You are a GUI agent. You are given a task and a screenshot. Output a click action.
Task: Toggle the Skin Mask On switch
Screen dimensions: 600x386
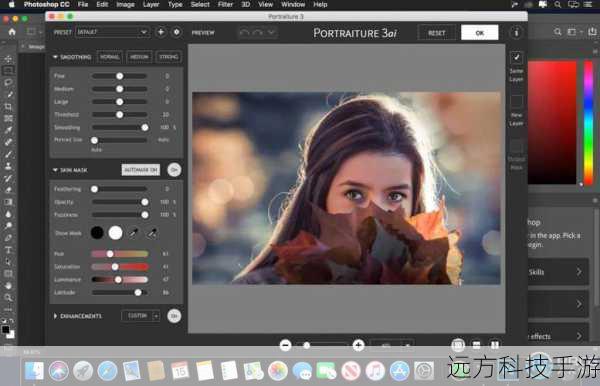(174, 170)
